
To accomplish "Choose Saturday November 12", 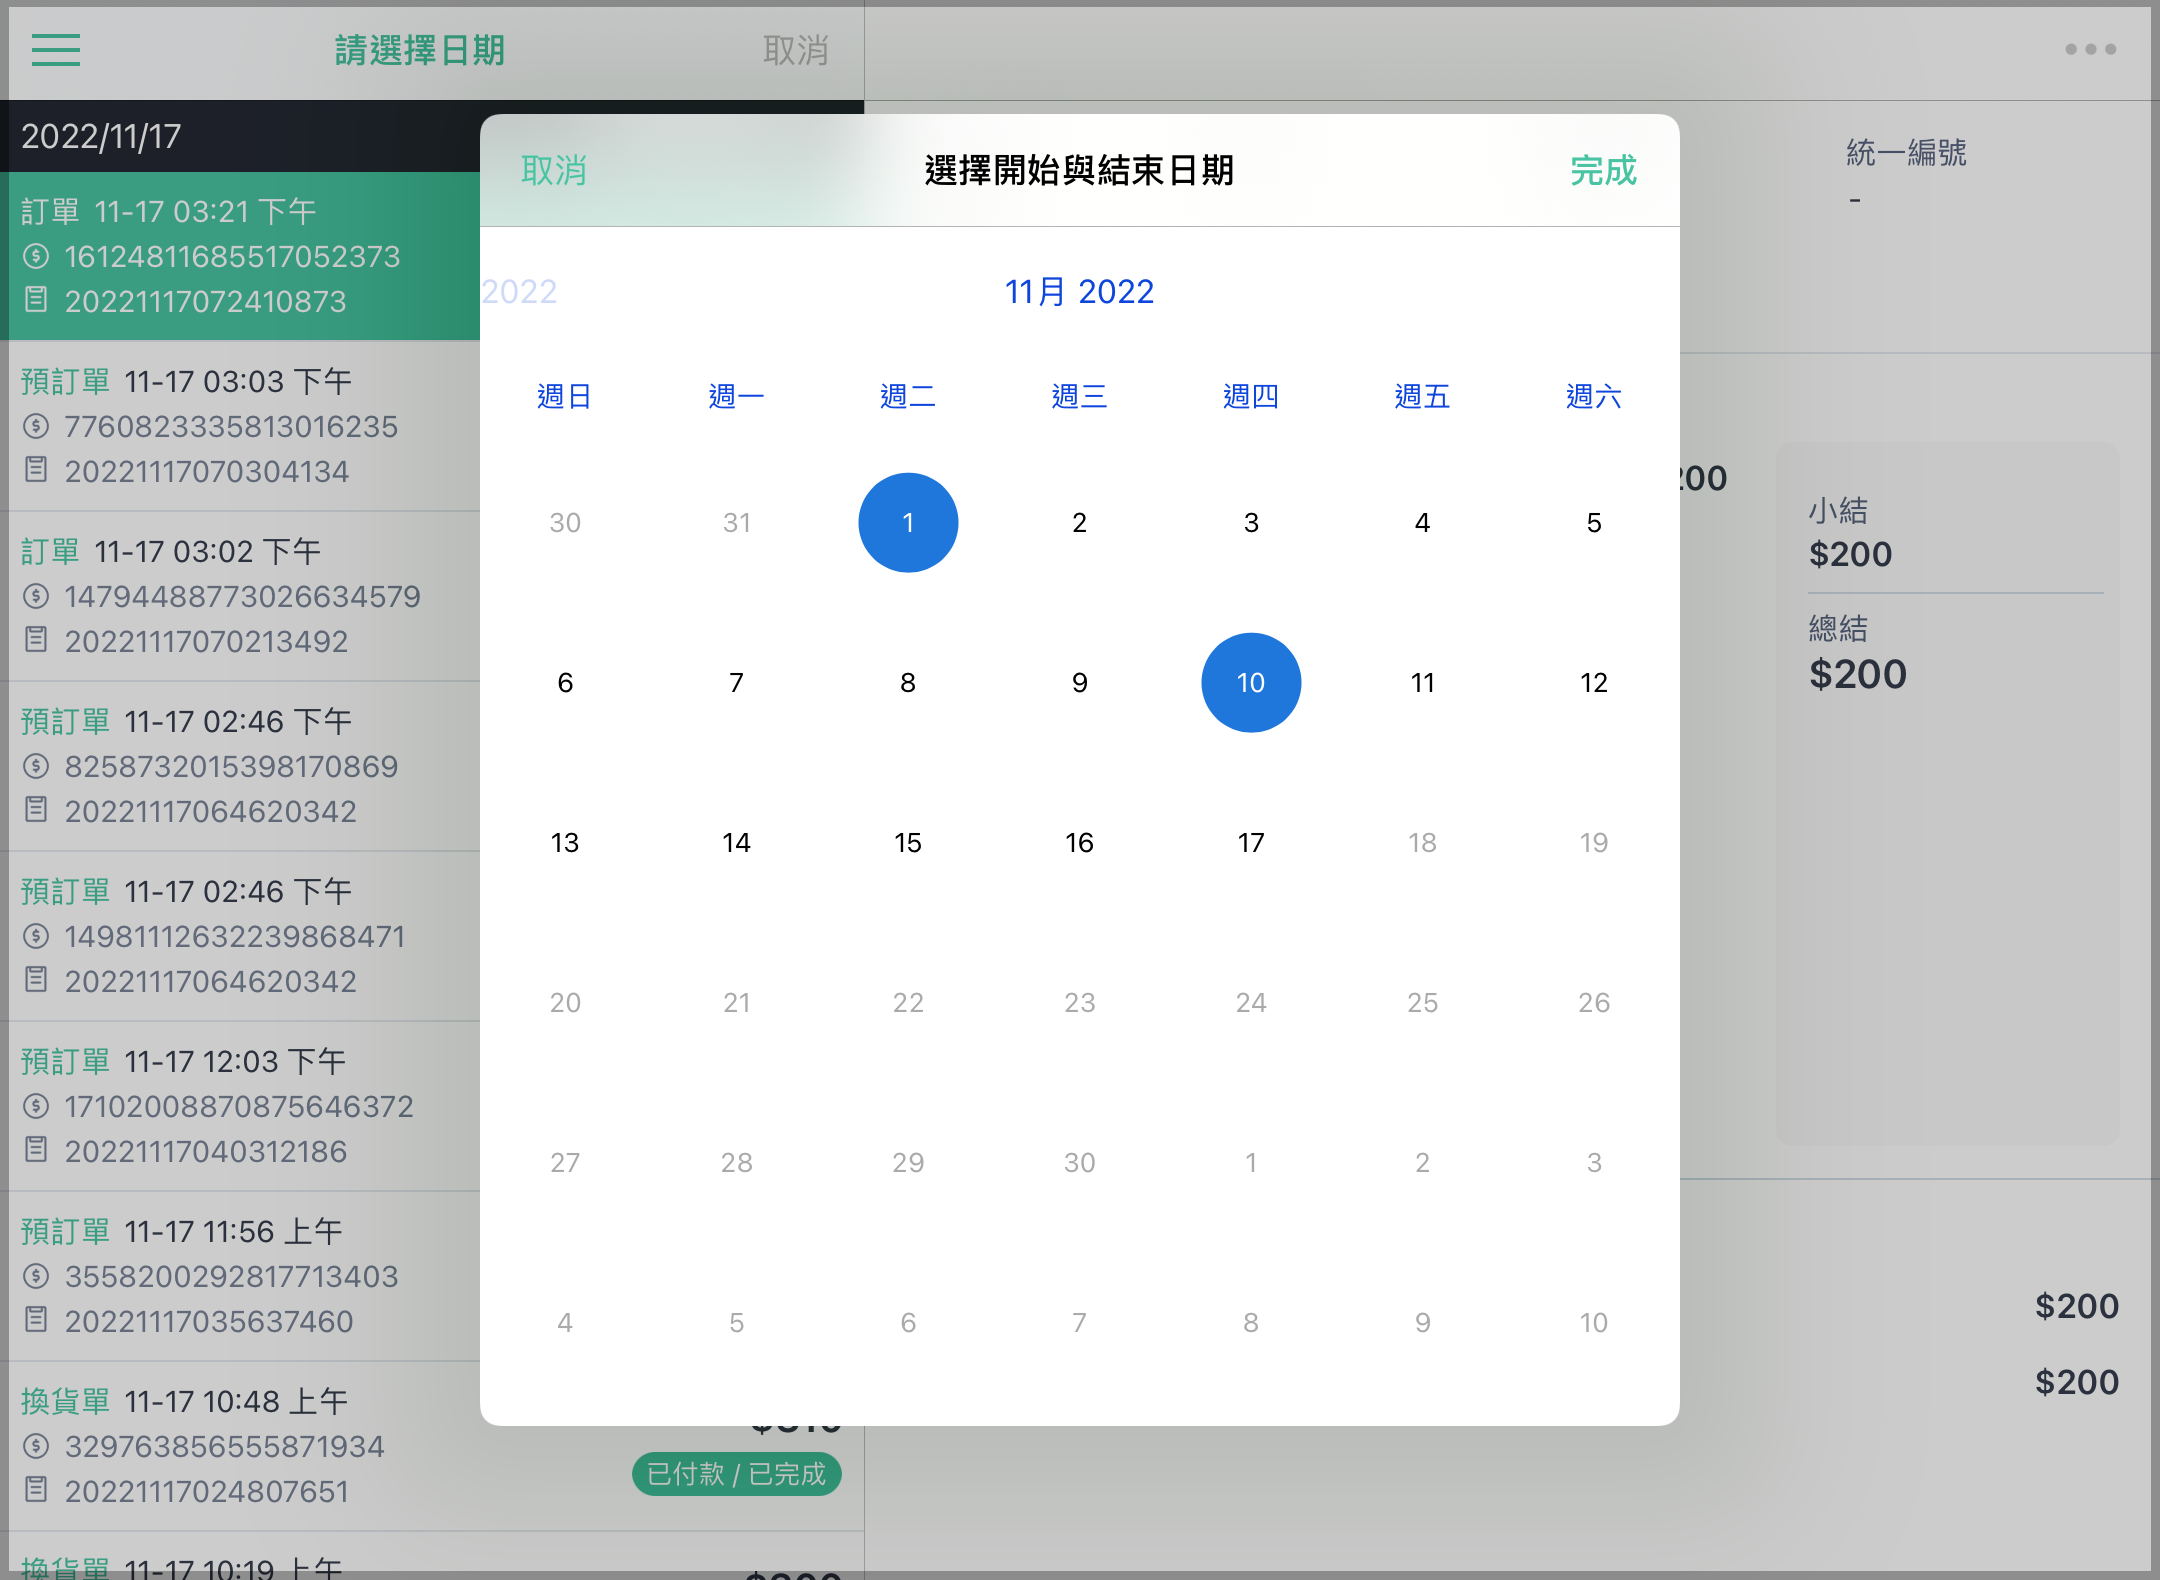I will [x=1594, y=682].
